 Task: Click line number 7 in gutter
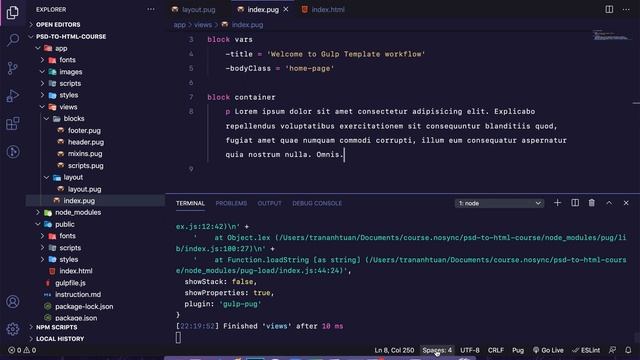tap(191, 97)
